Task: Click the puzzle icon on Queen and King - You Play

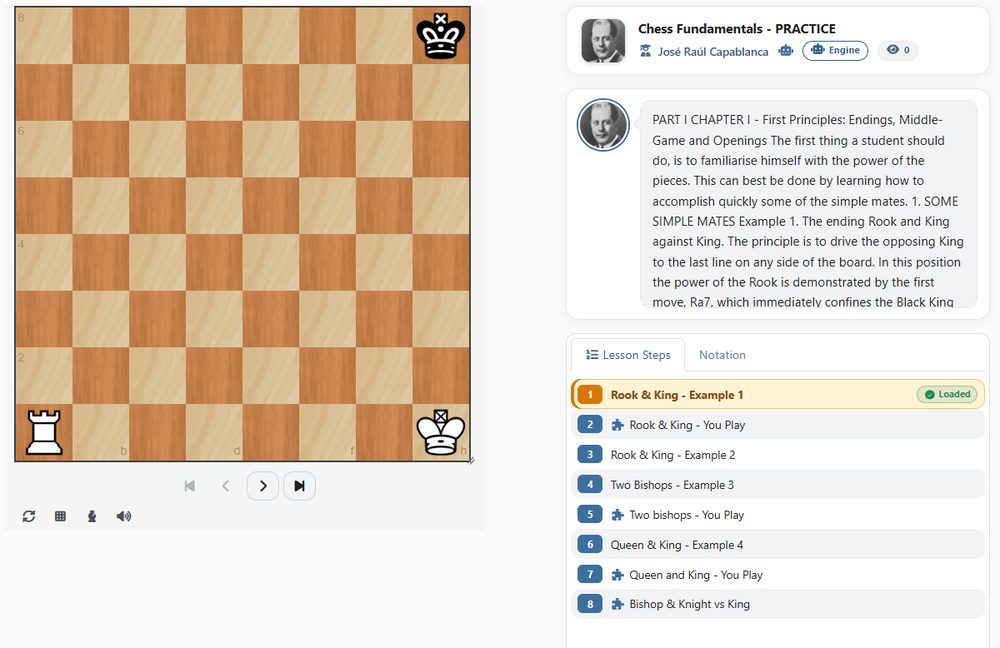Action: click(x=617, y=575)
